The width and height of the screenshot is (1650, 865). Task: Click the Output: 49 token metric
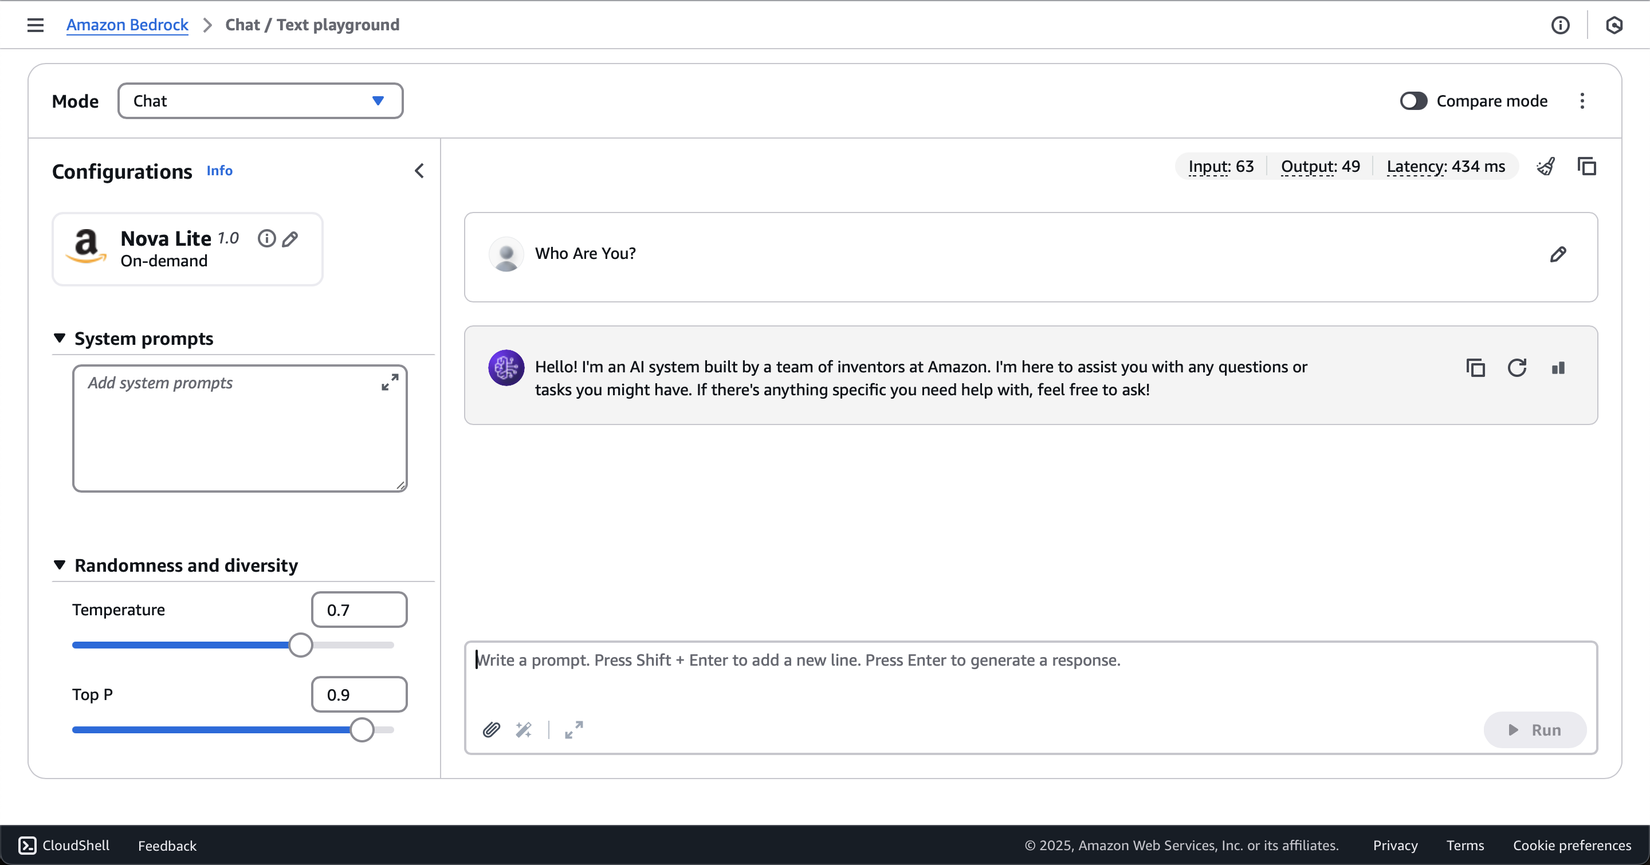click(1320, 166)
